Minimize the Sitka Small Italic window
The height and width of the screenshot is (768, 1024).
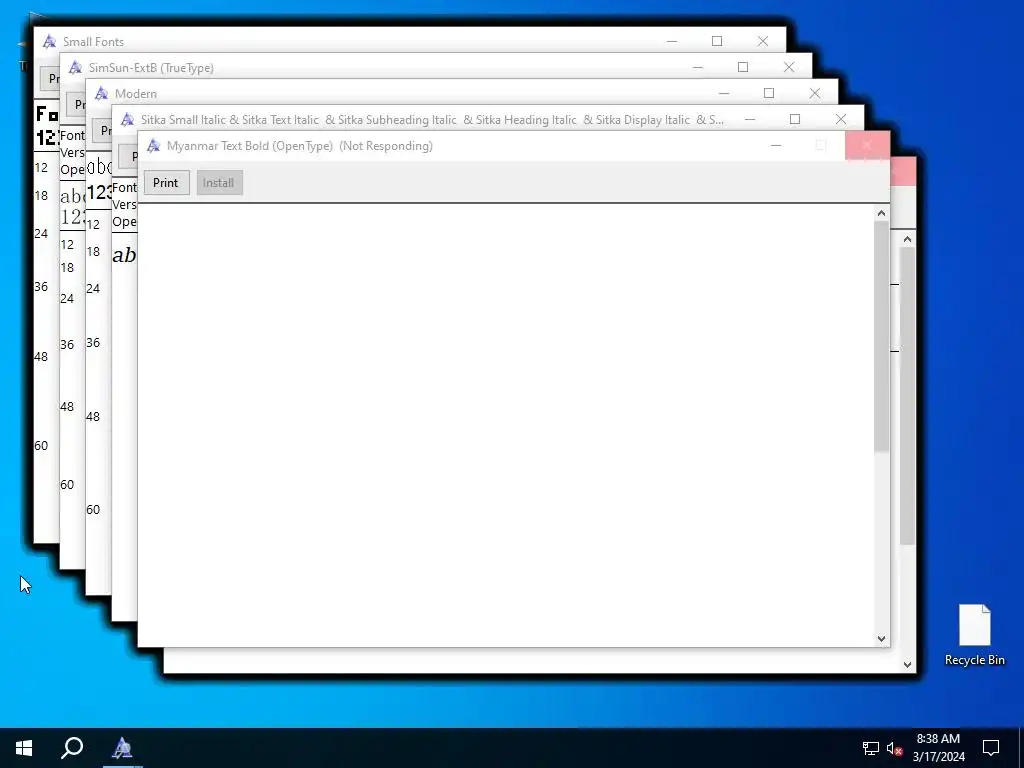(x=750, y=120)
